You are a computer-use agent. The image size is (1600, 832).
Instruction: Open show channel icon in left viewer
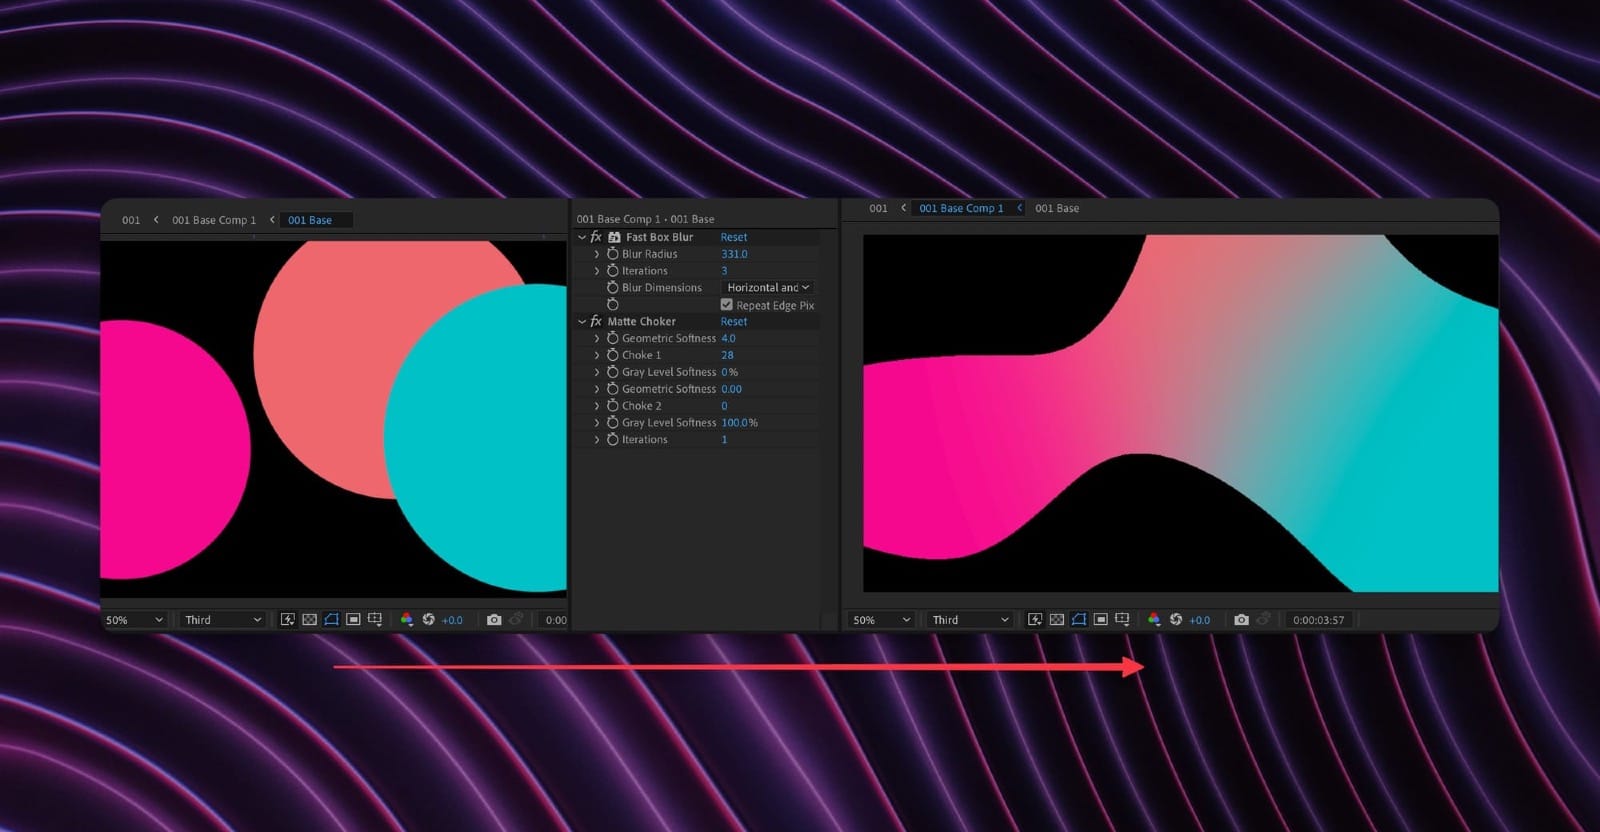tap(406, 620)
